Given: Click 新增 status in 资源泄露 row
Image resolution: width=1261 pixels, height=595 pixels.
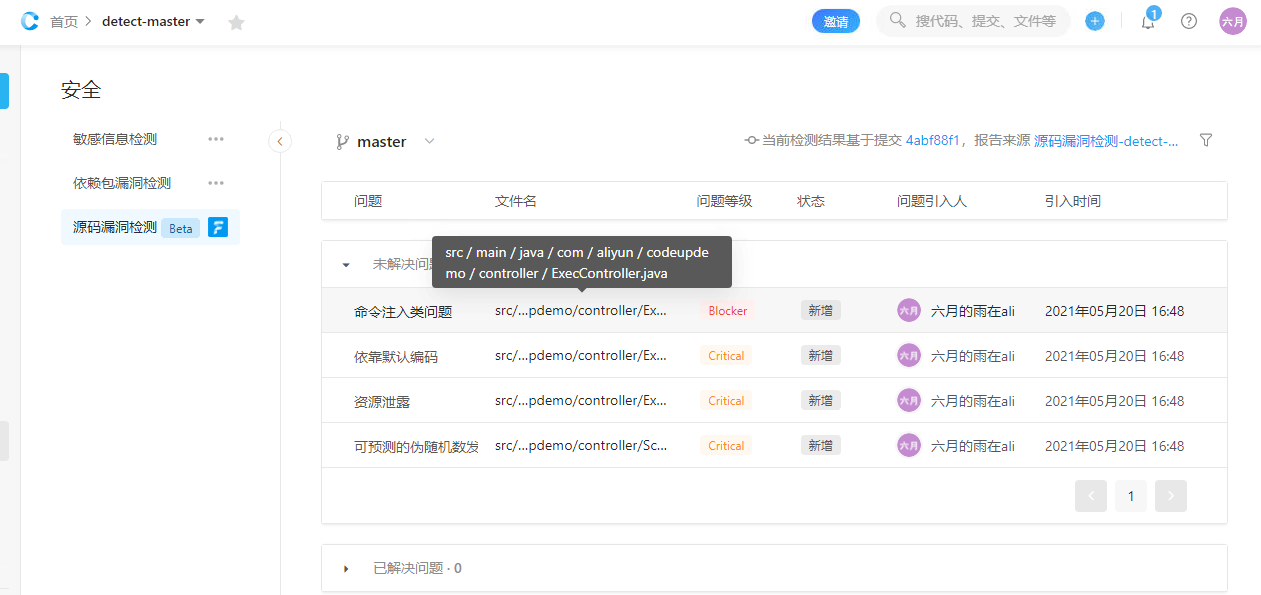Looking at the screenshot, I should (x=821, y=401).
